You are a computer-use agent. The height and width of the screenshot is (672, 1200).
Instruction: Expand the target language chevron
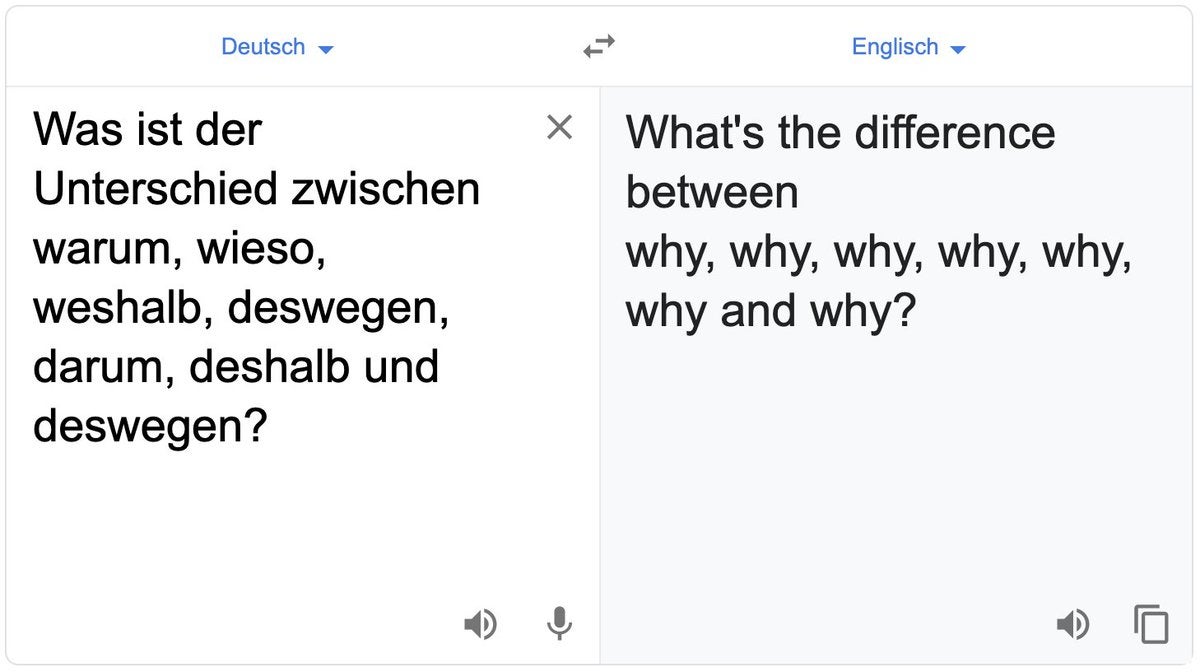(x=958, y=47)
